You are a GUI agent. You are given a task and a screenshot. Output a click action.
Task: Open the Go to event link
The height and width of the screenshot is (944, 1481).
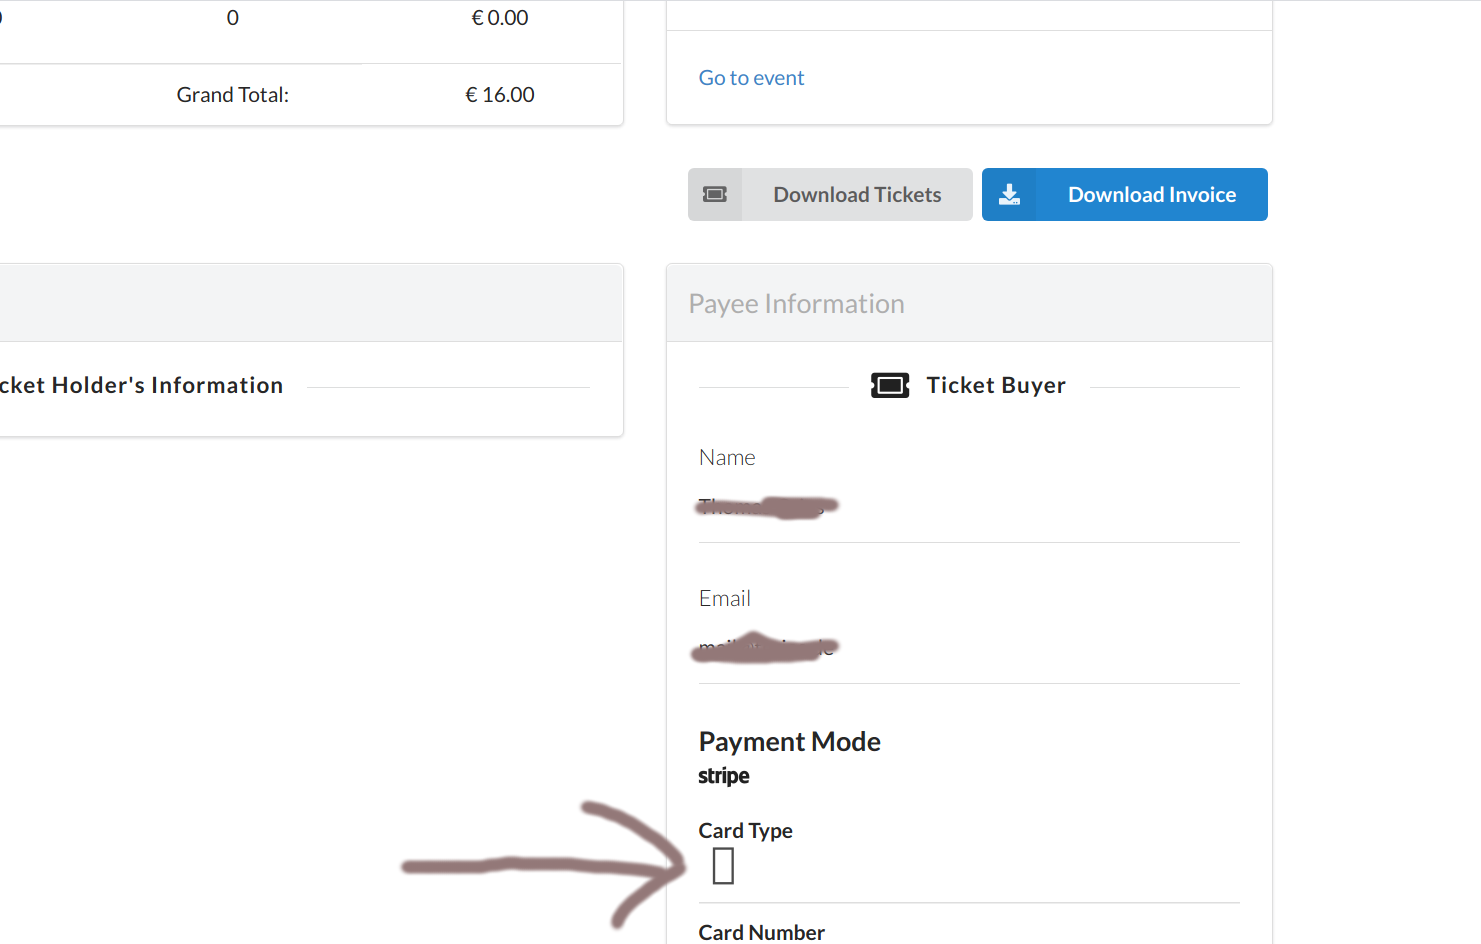coord(751,78)
